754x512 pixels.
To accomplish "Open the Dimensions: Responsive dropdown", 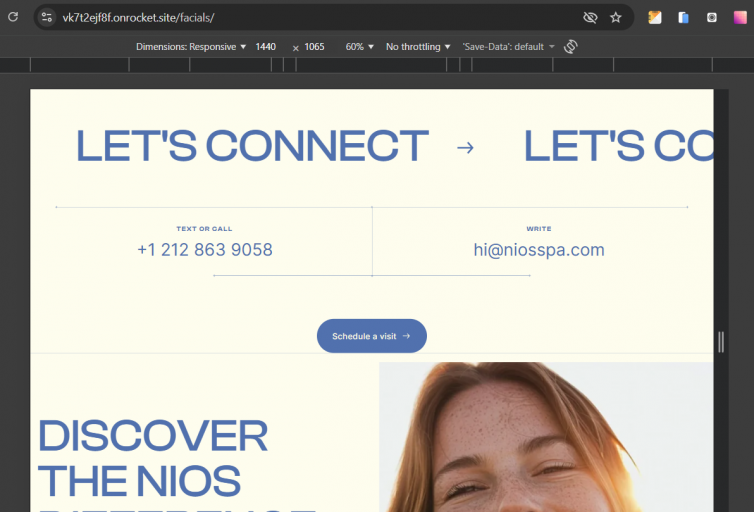I will pos(191,47).
